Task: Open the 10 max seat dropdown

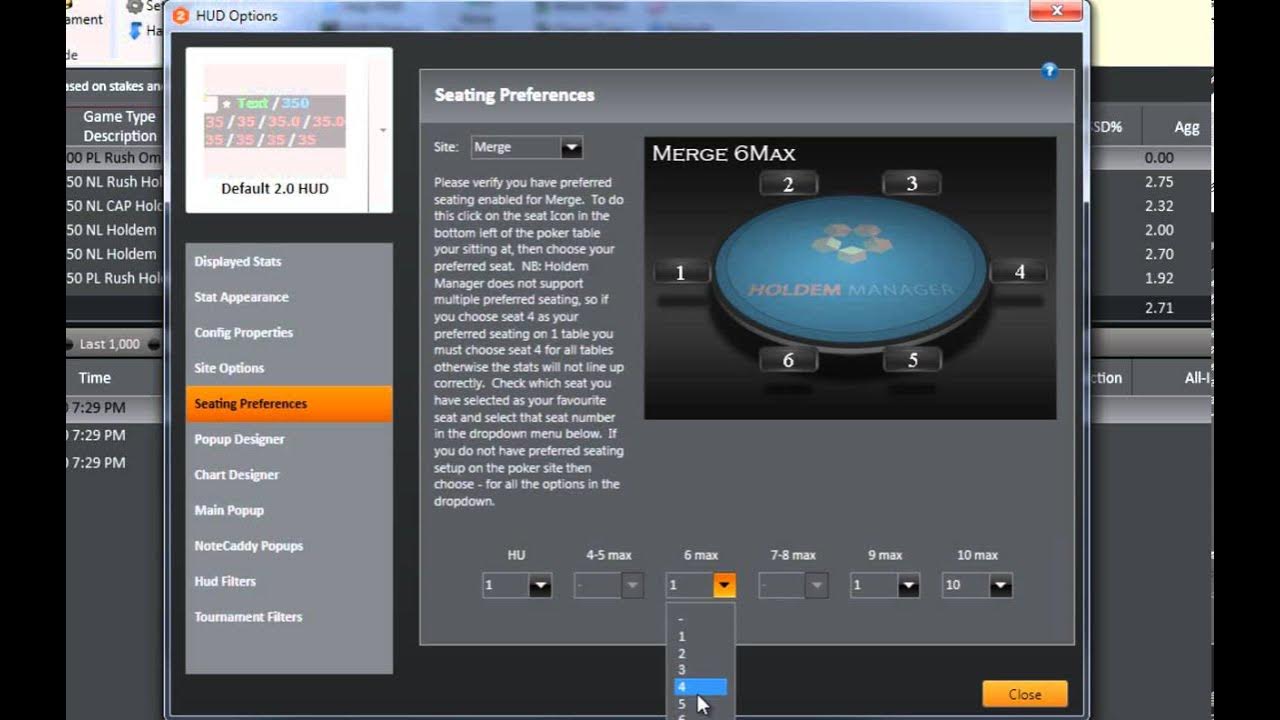Action: point(977,585)
